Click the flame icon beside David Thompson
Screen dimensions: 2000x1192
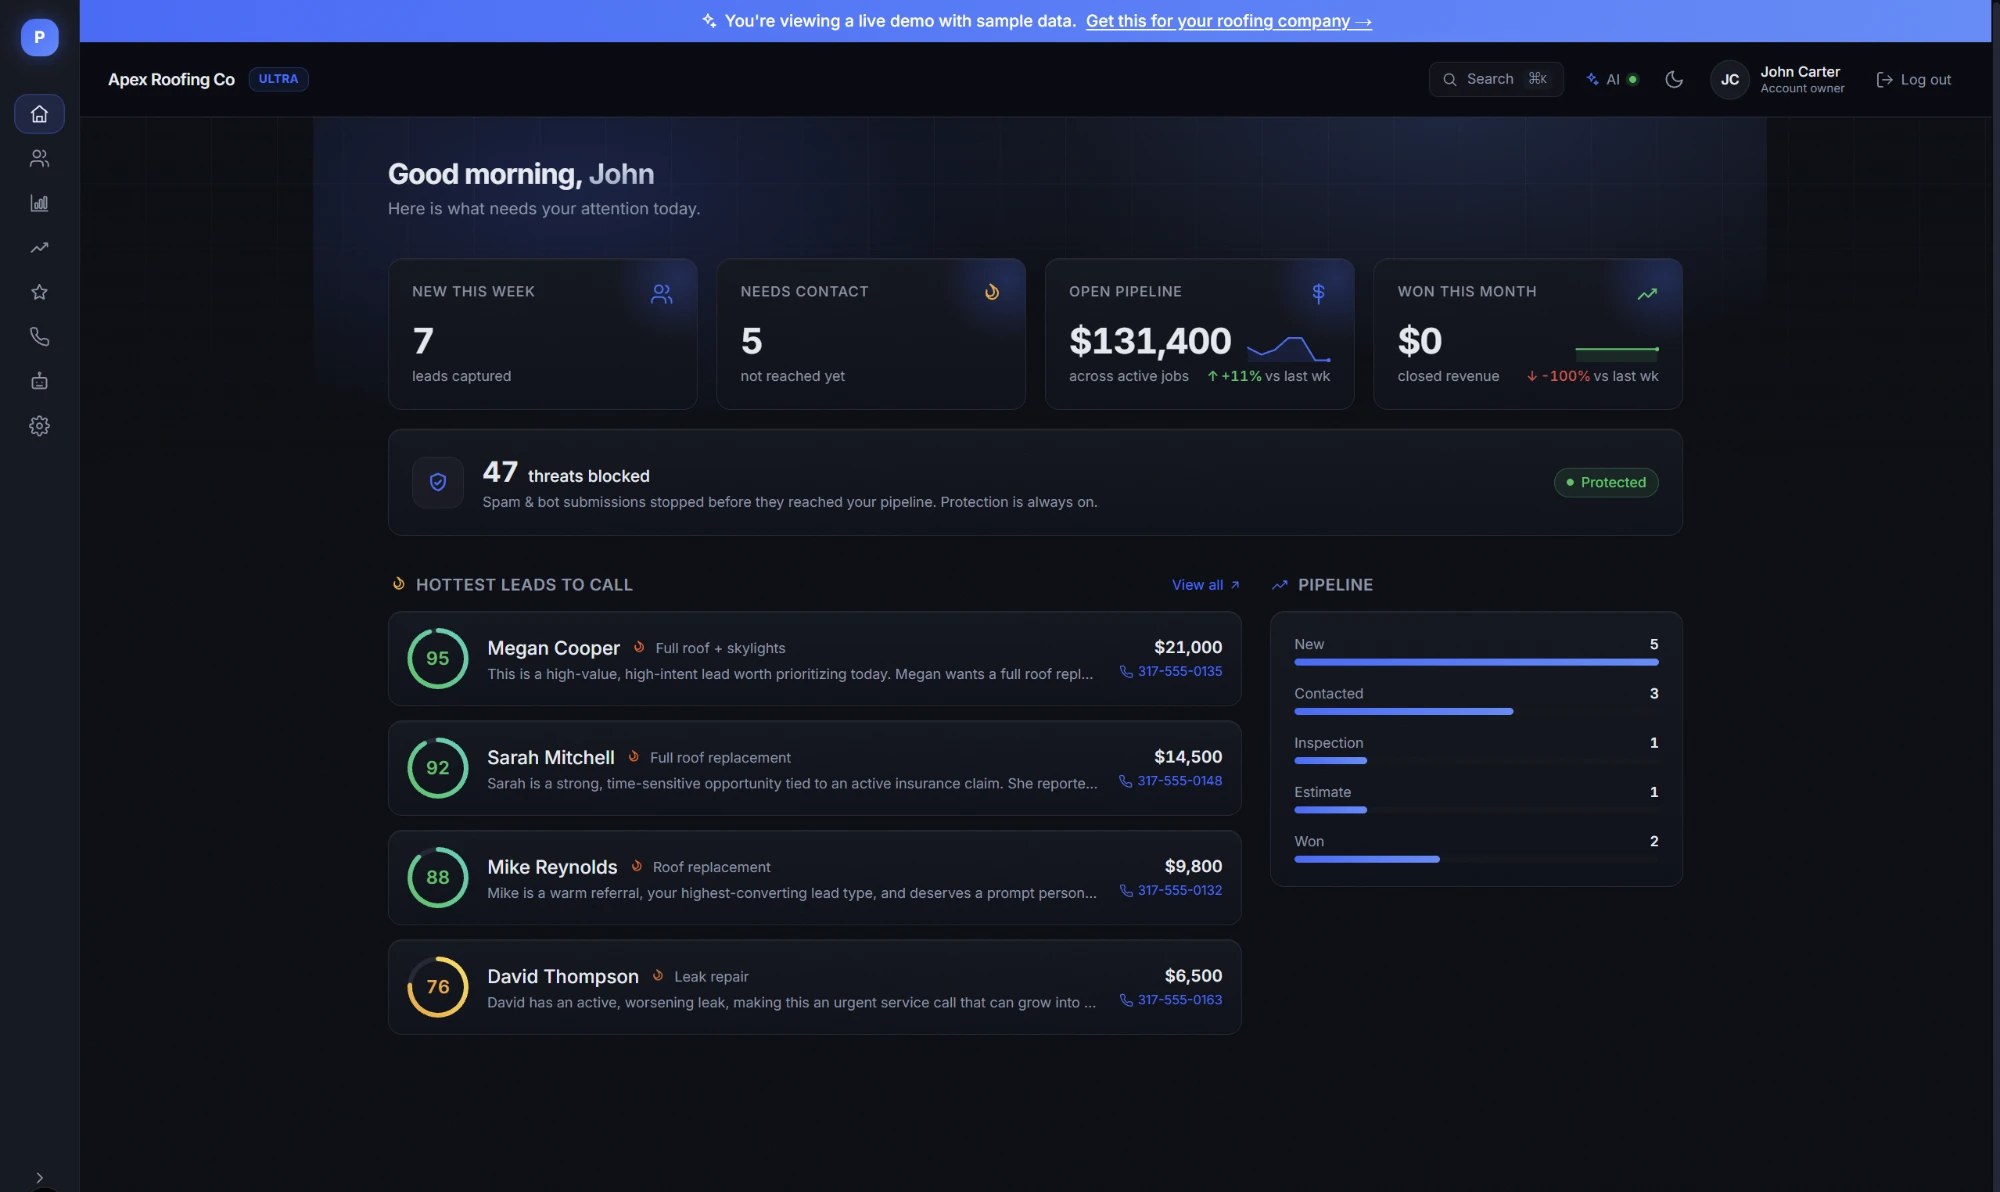657,975
